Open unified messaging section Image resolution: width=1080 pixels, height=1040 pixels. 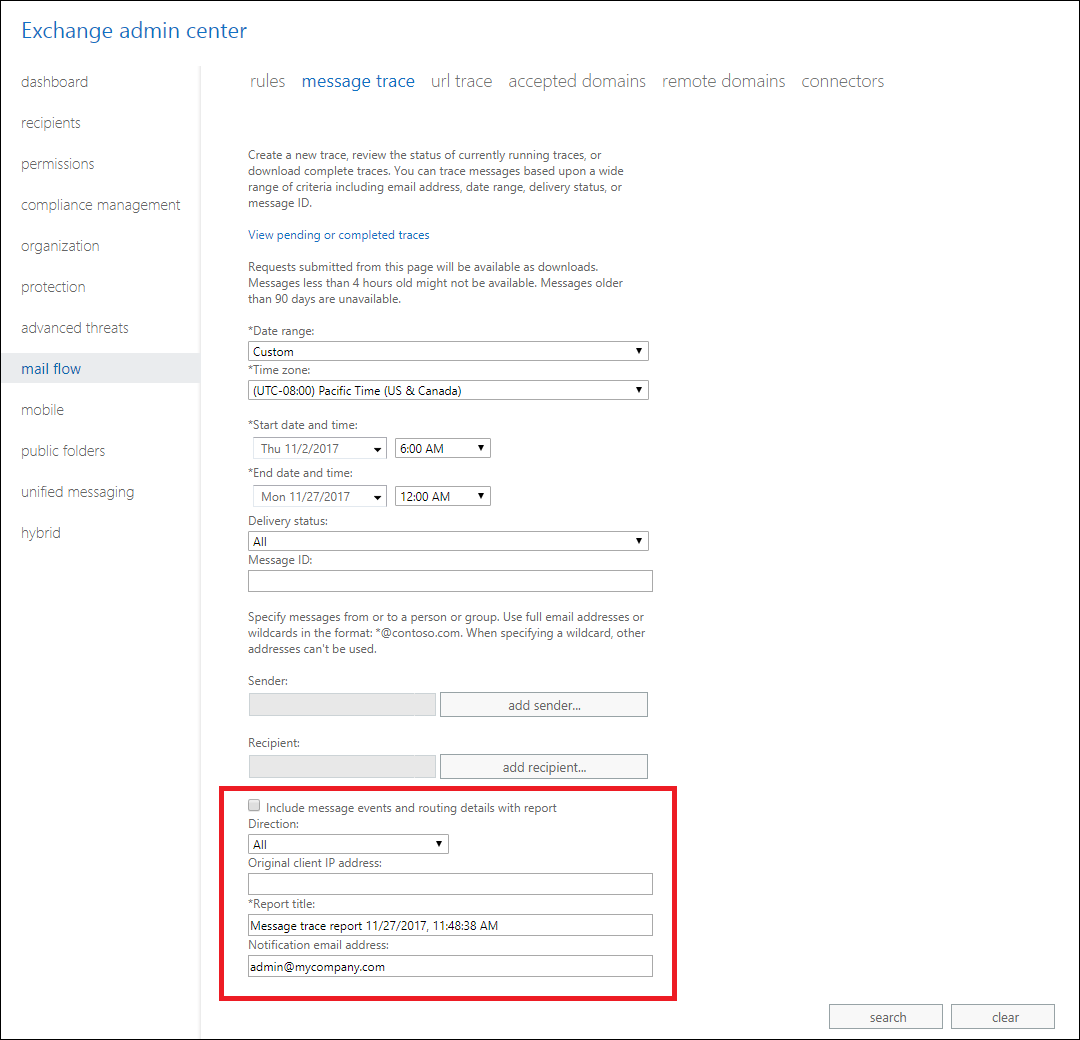coord(77,492)
